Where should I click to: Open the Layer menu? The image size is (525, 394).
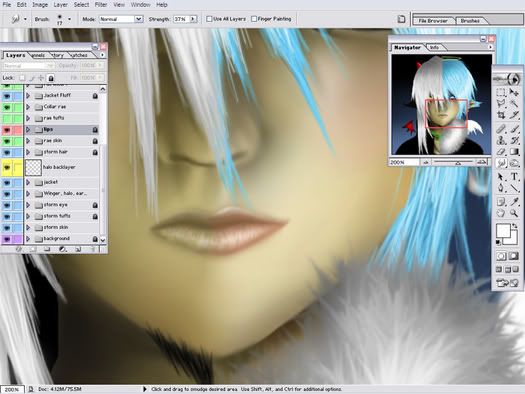pos(61,5)
